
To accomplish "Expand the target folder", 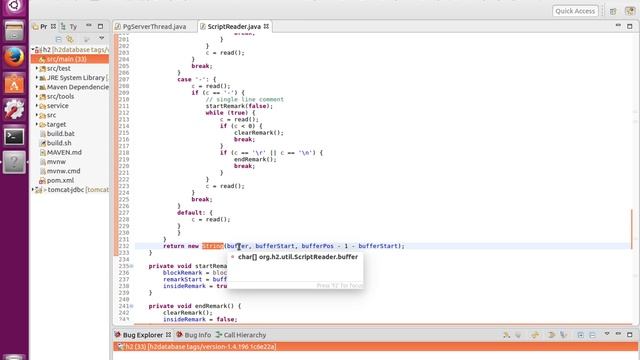I will coord(37,124).
